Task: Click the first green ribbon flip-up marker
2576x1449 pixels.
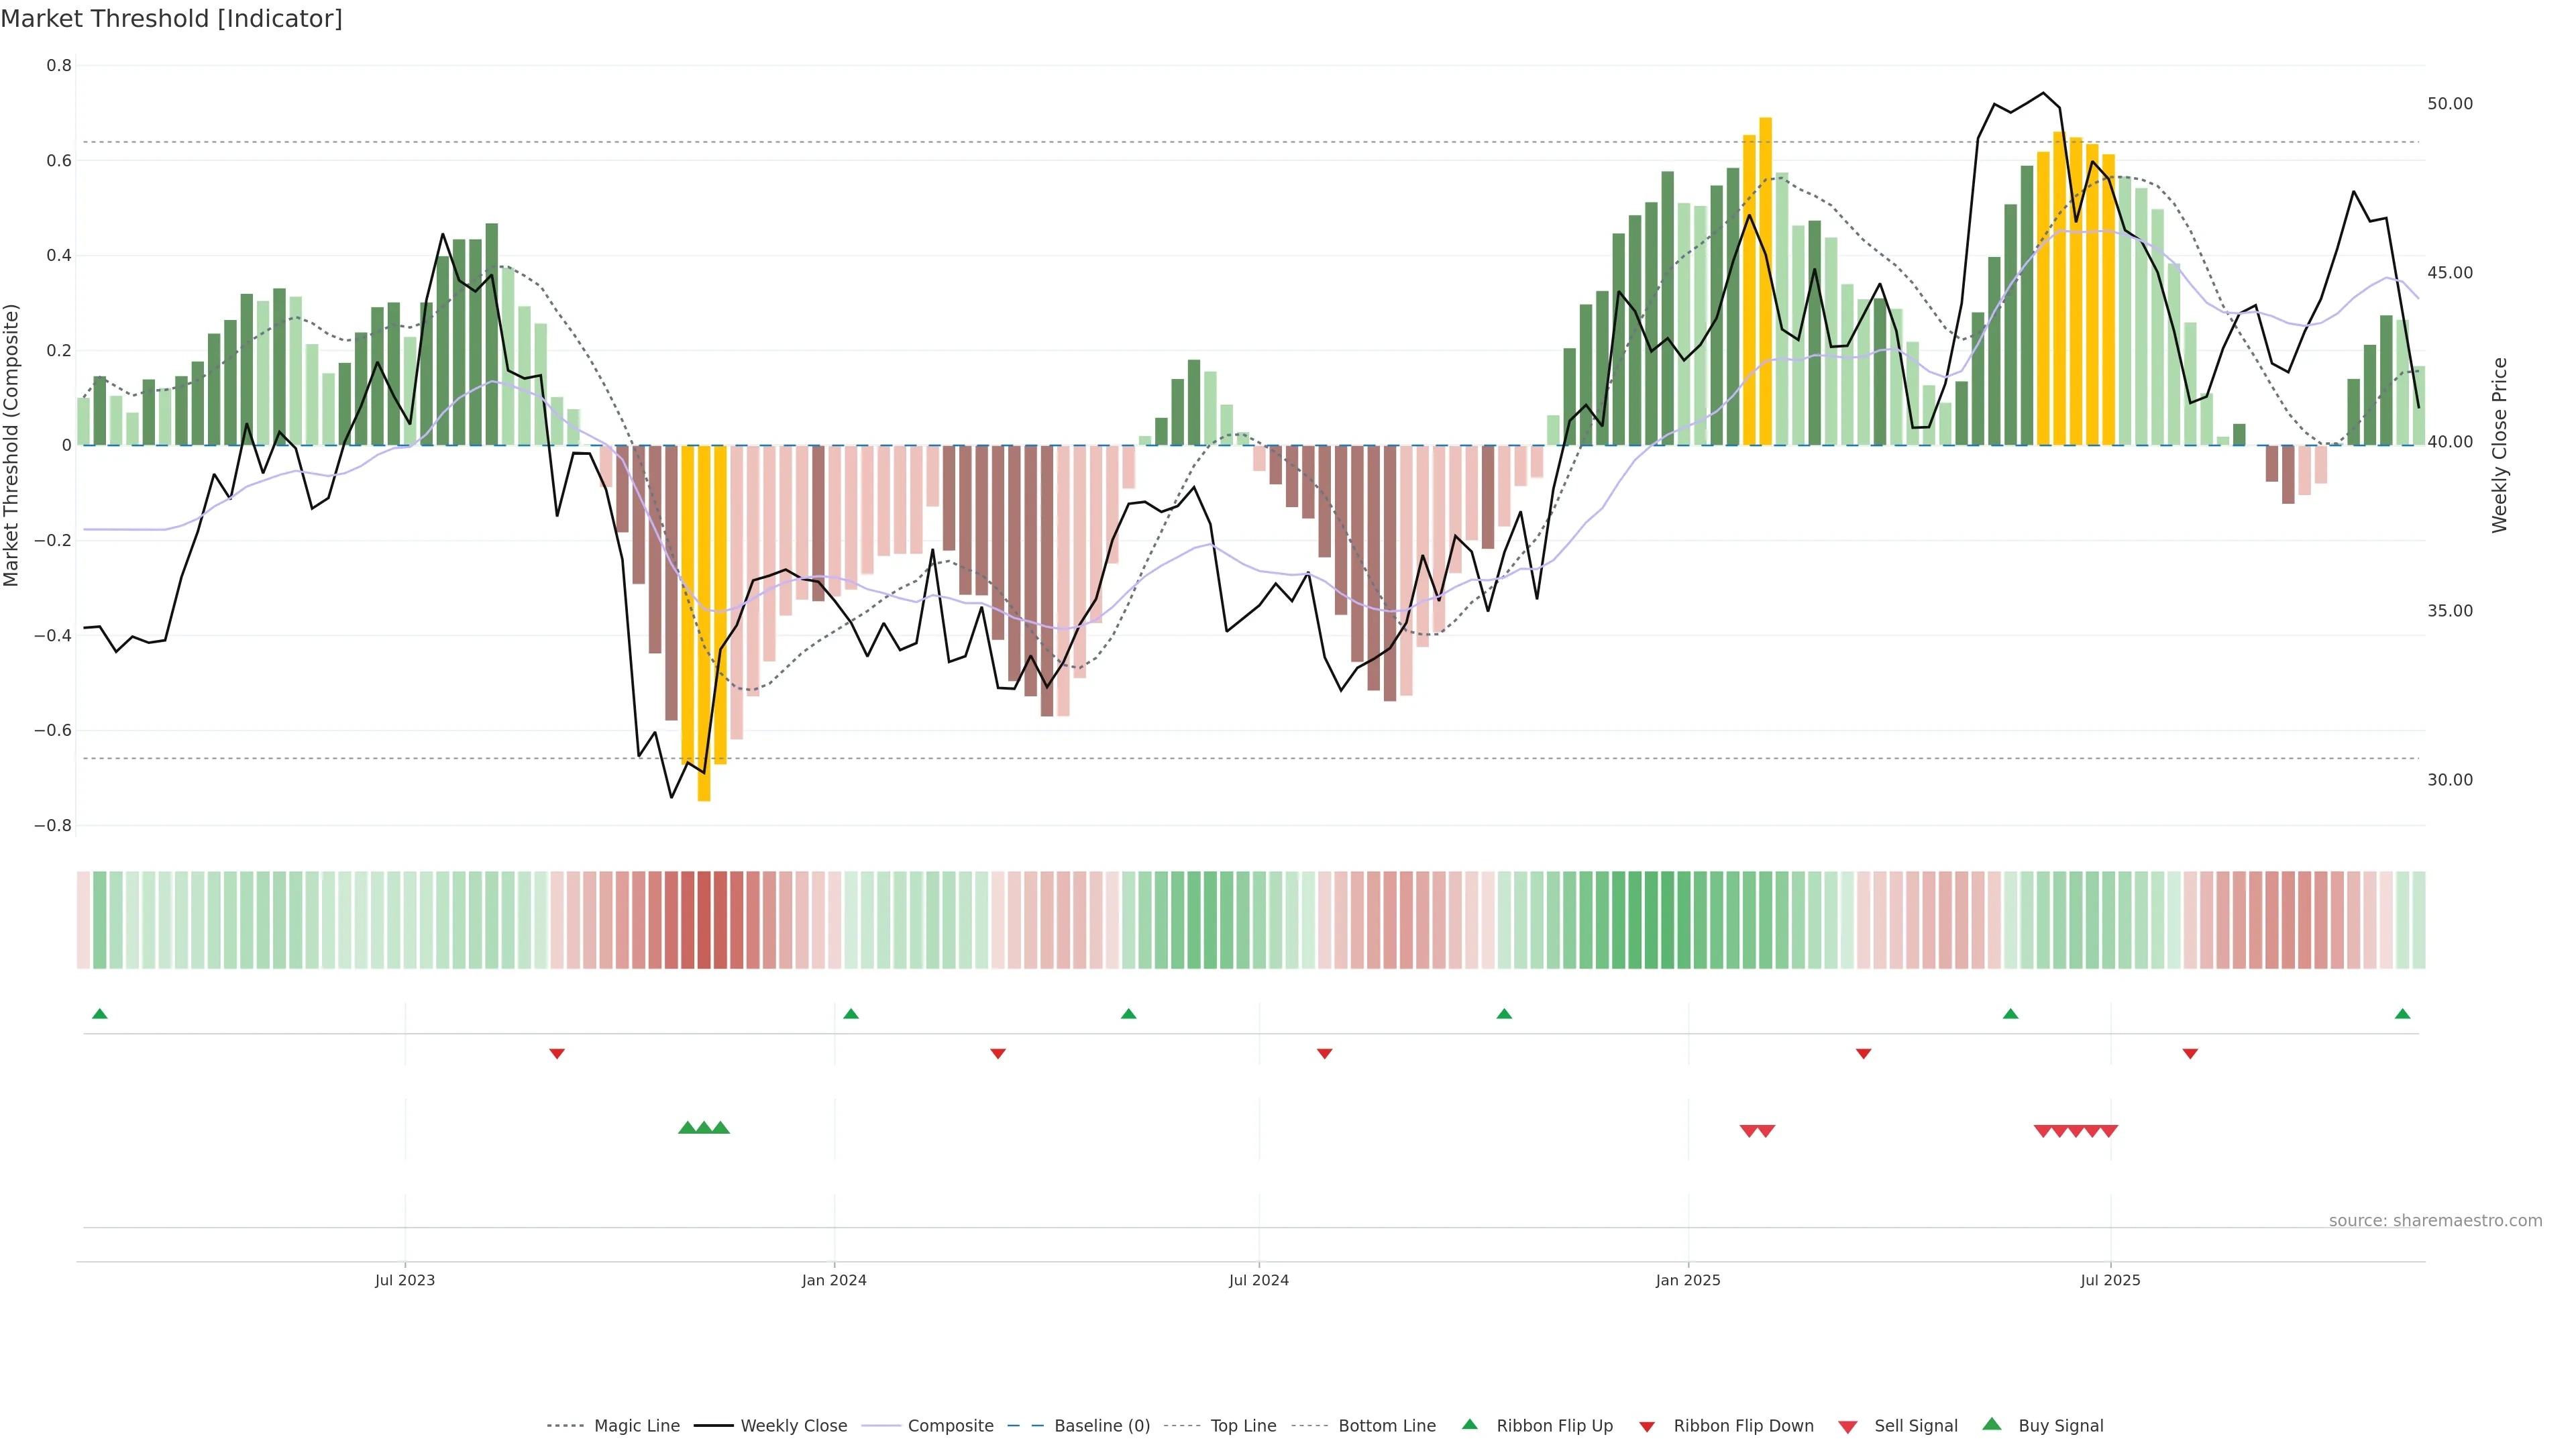Action: 99,1014
